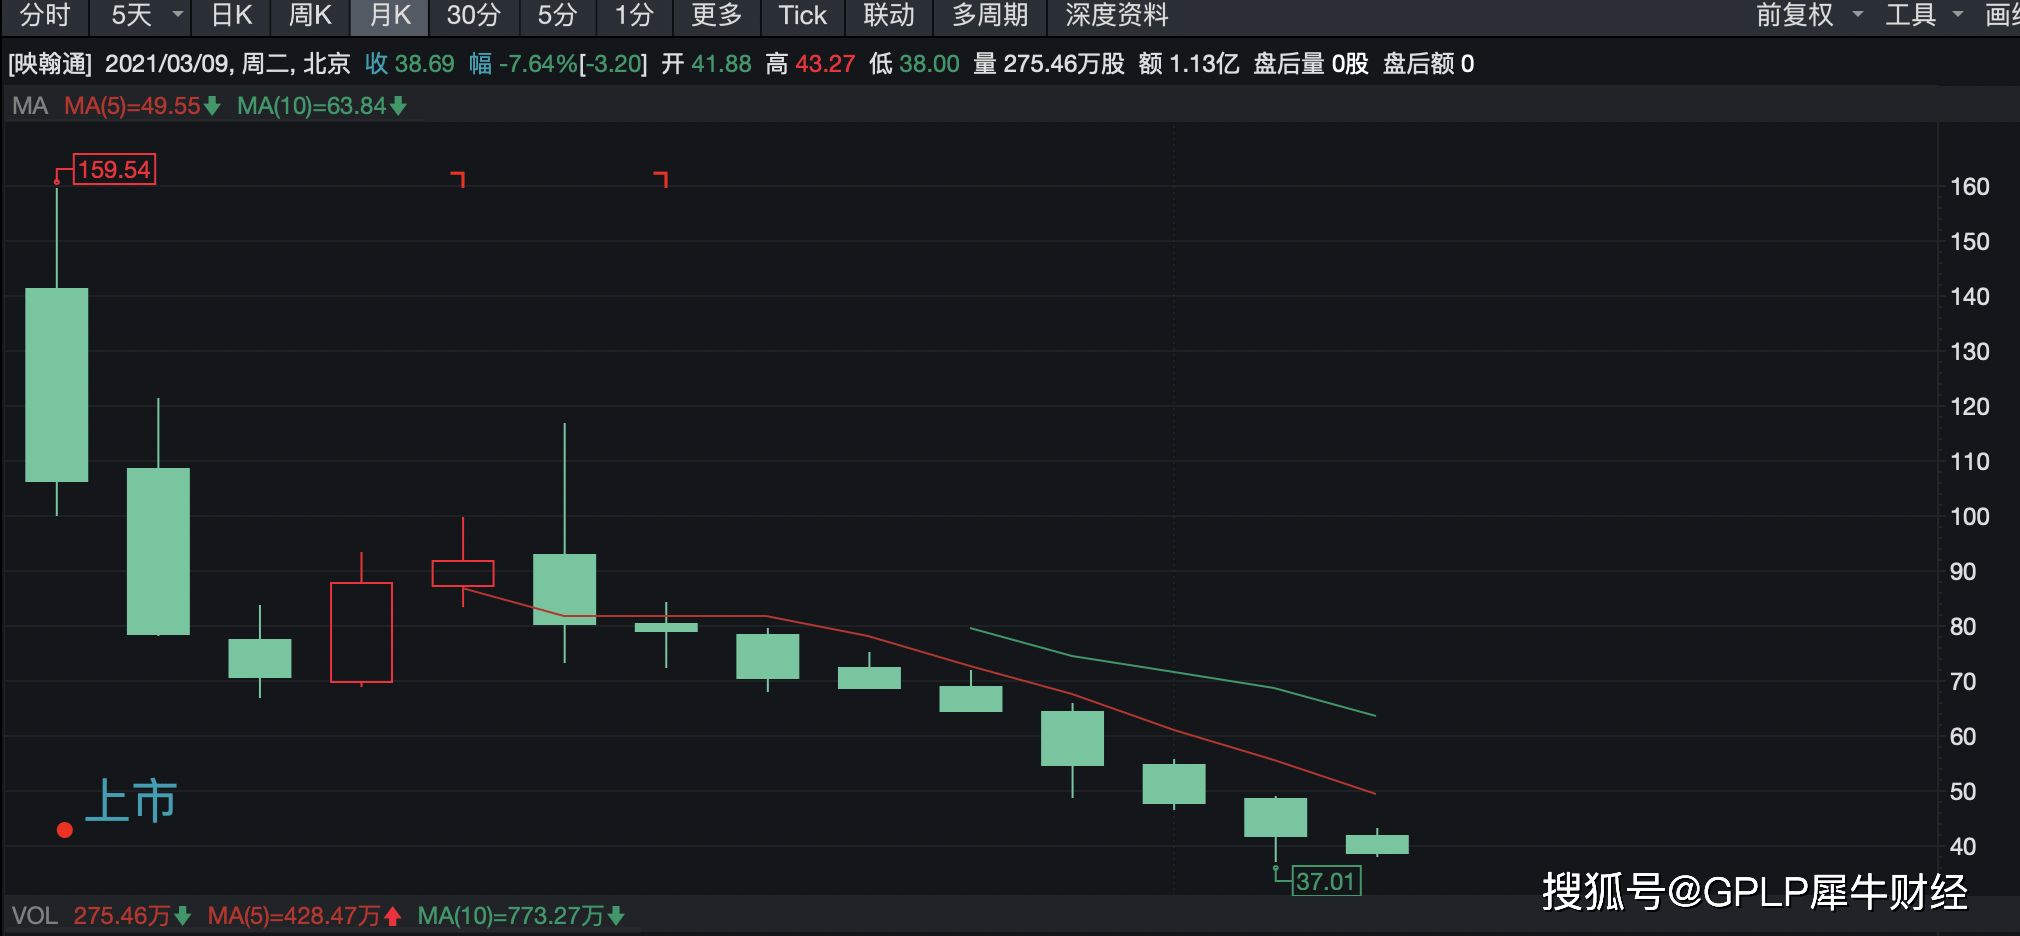The width and height of the screenshot is (2020, 936).
Task: Switch to Tick view
Action: click(802, 16)
